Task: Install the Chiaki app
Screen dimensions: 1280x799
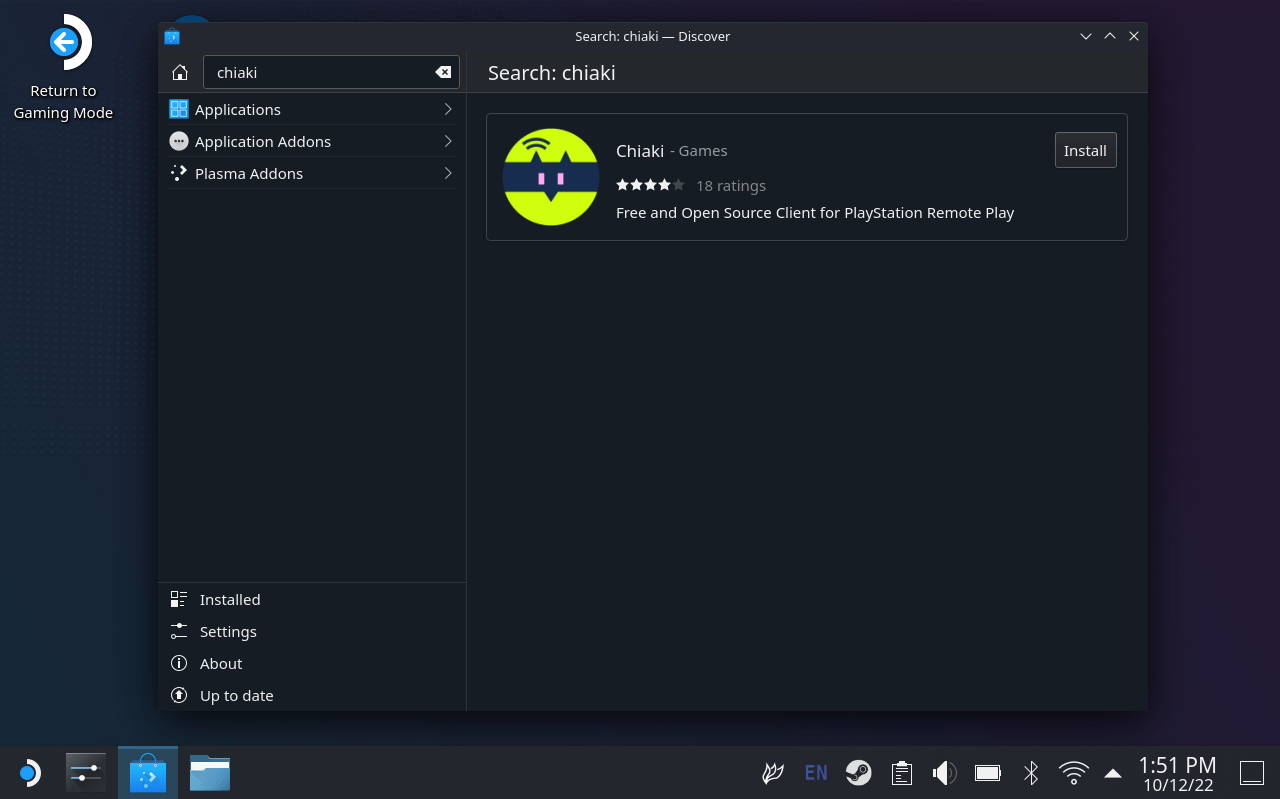Action: (1085, 150)
